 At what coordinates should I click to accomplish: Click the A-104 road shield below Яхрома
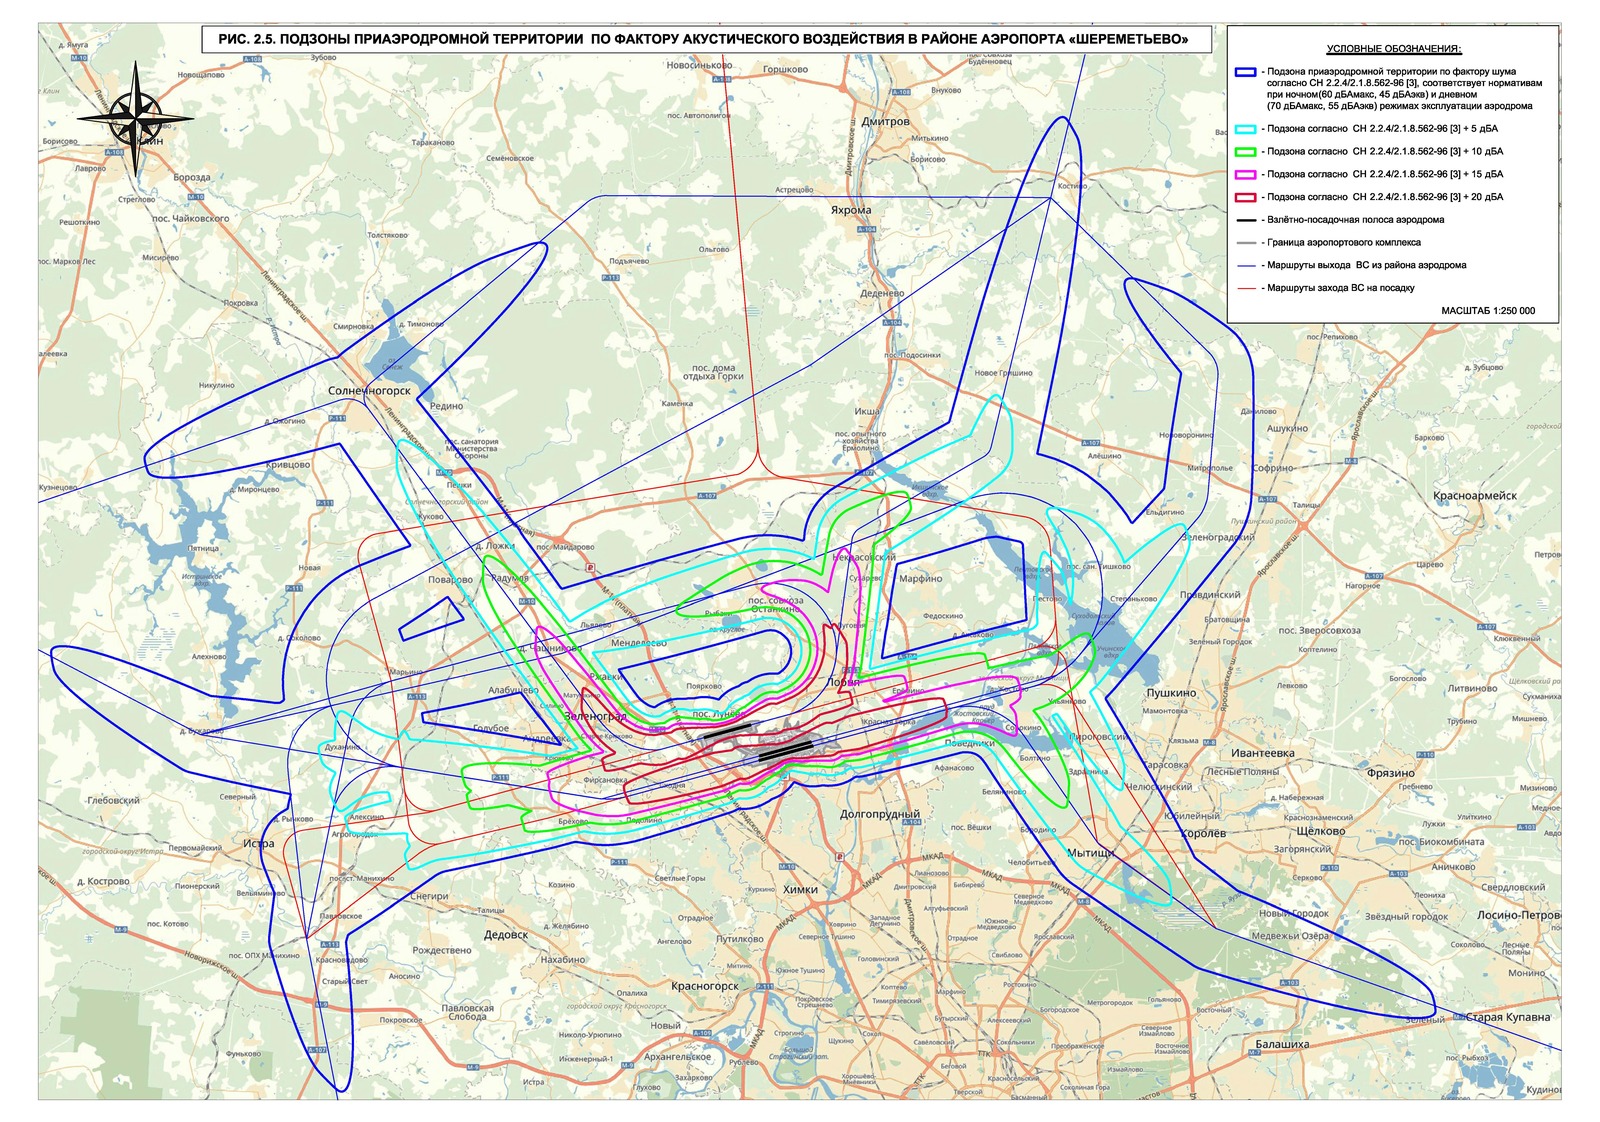point(866,229)
